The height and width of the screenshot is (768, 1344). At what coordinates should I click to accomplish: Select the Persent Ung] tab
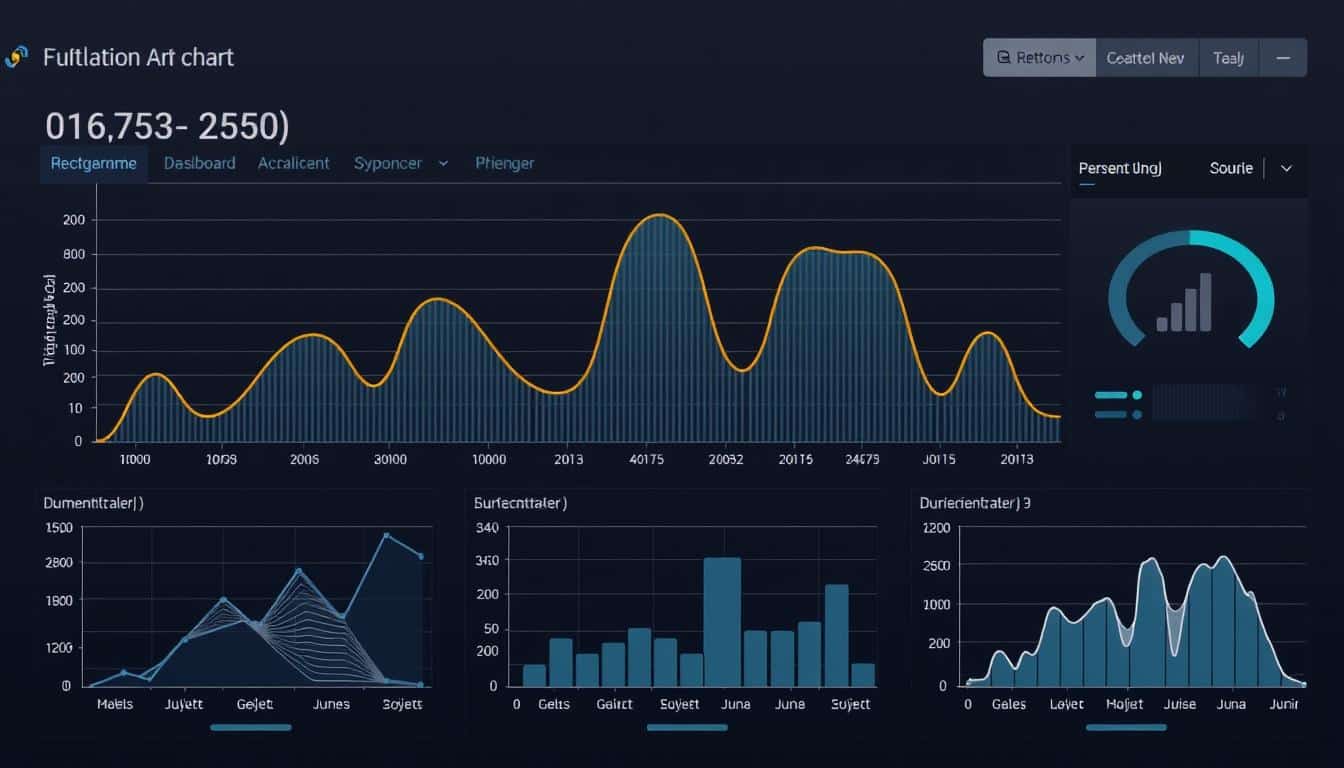pos(1120,169)
